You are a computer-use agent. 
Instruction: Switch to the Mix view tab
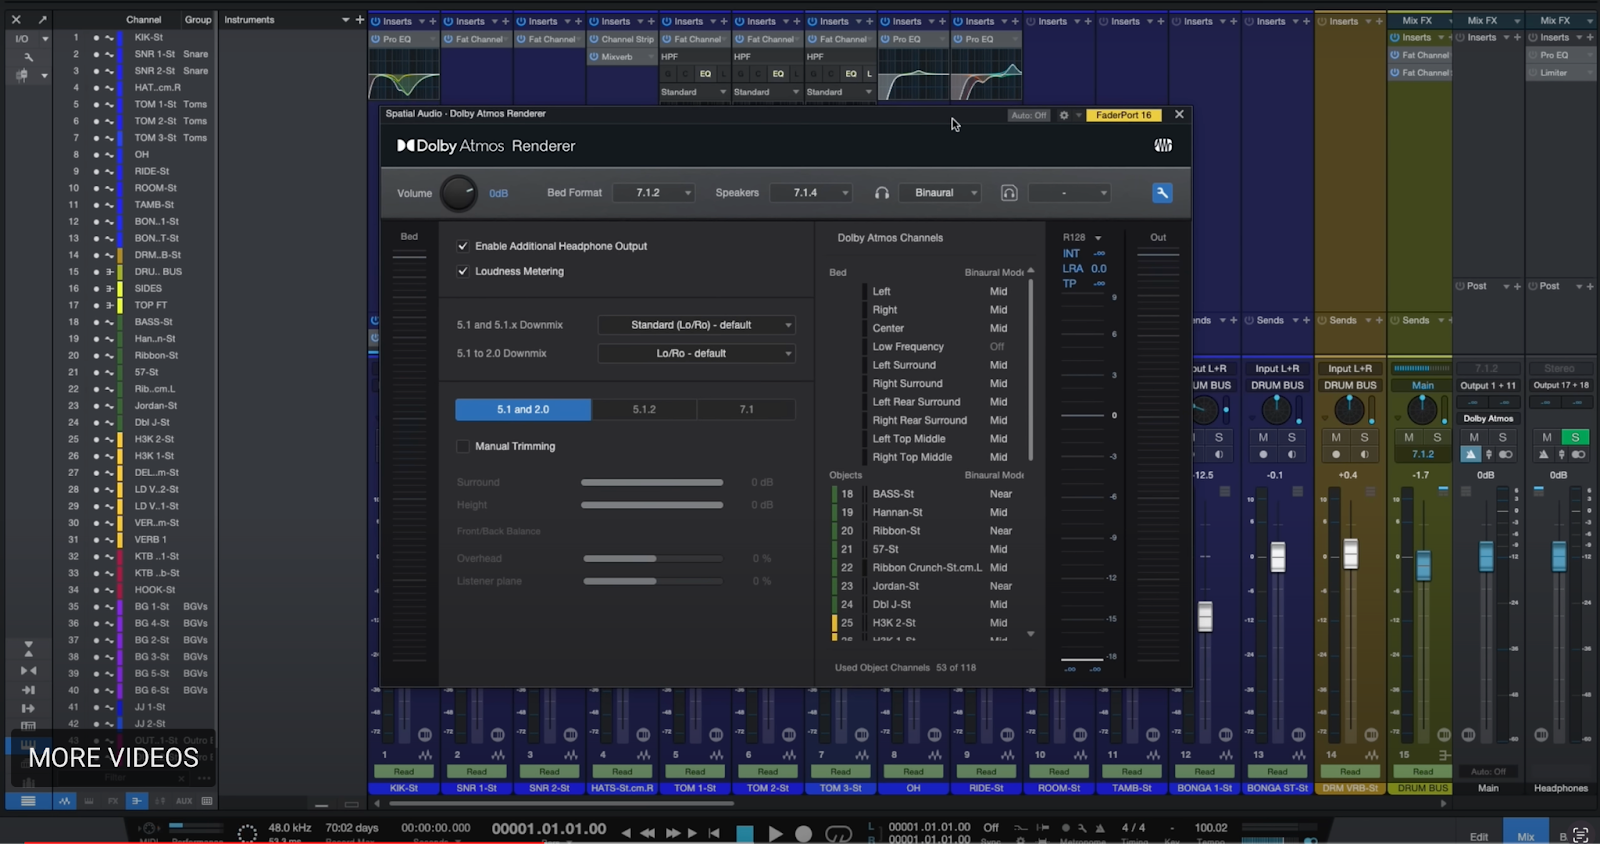coord(1526,836)
